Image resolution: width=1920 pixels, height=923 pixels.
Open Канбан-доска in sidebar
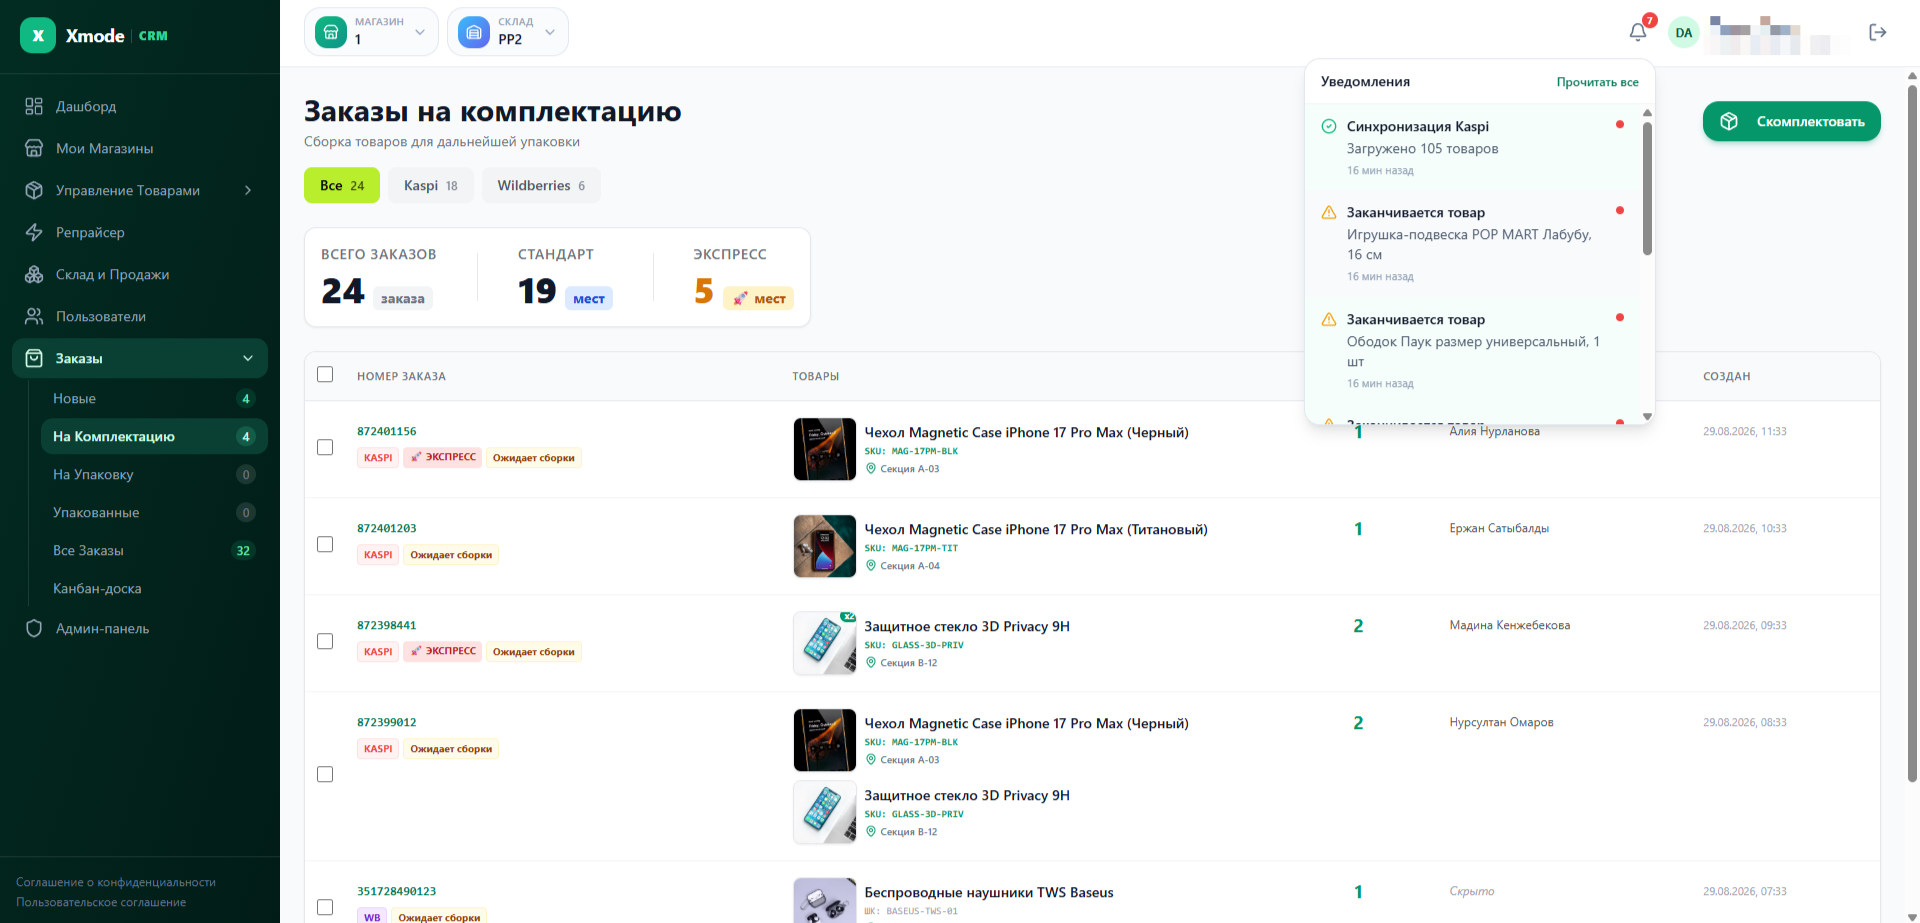tap(154, 588)
